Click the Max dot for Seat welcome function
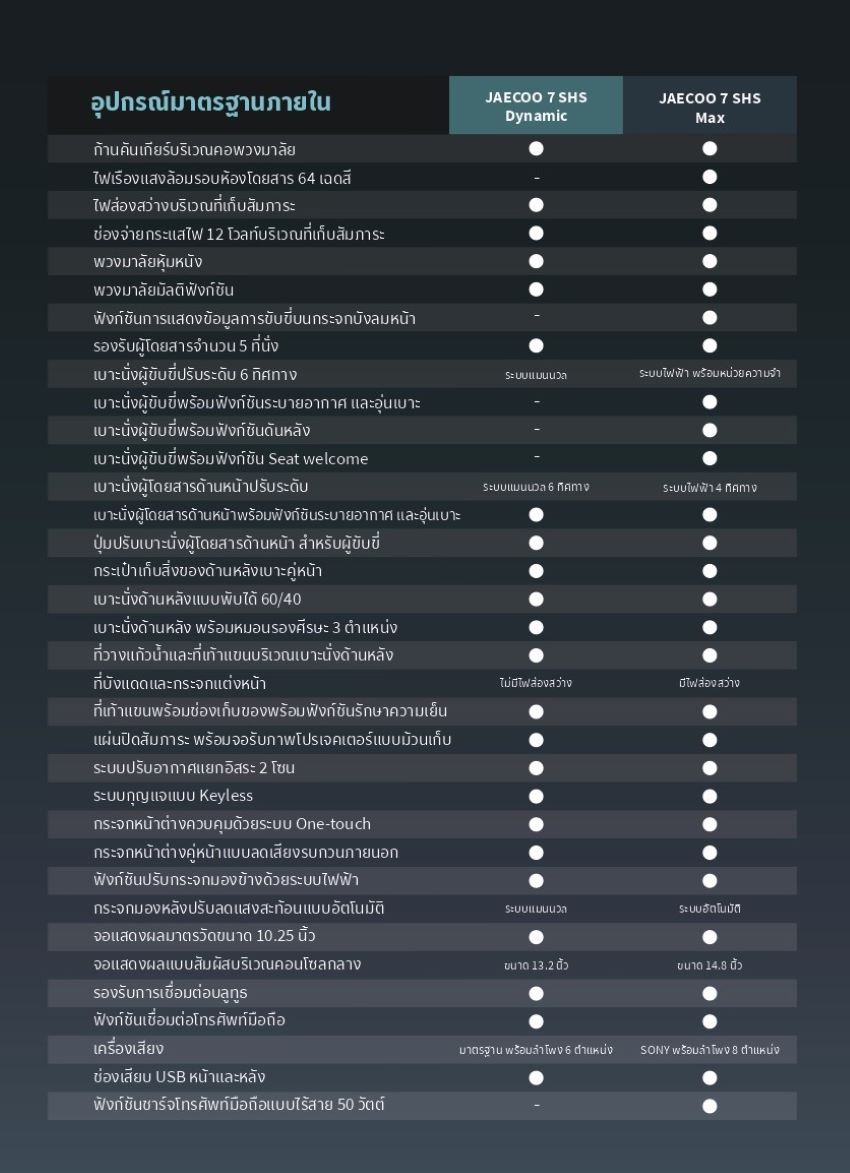Image resolution: width=850 pixels, height=1173 pixels. tap(709, 458)
